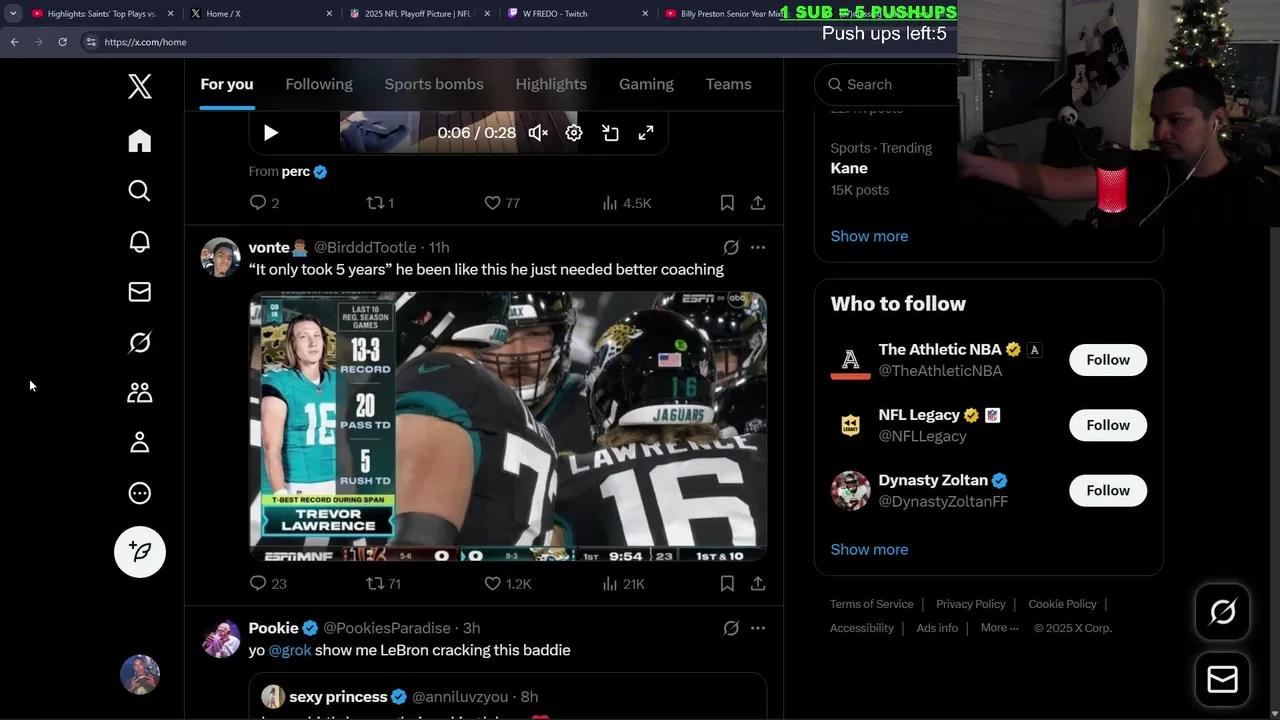Open vonte's profile avatar
Screen dimensions: 1280x720
coord(221,257)
